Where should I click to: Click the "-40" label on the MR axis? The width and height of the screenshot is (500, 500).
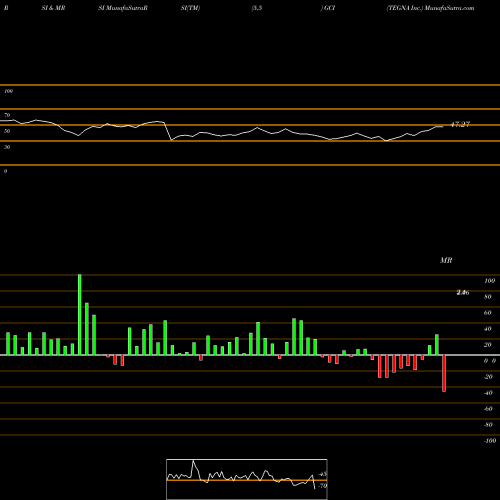pos(488,393)
